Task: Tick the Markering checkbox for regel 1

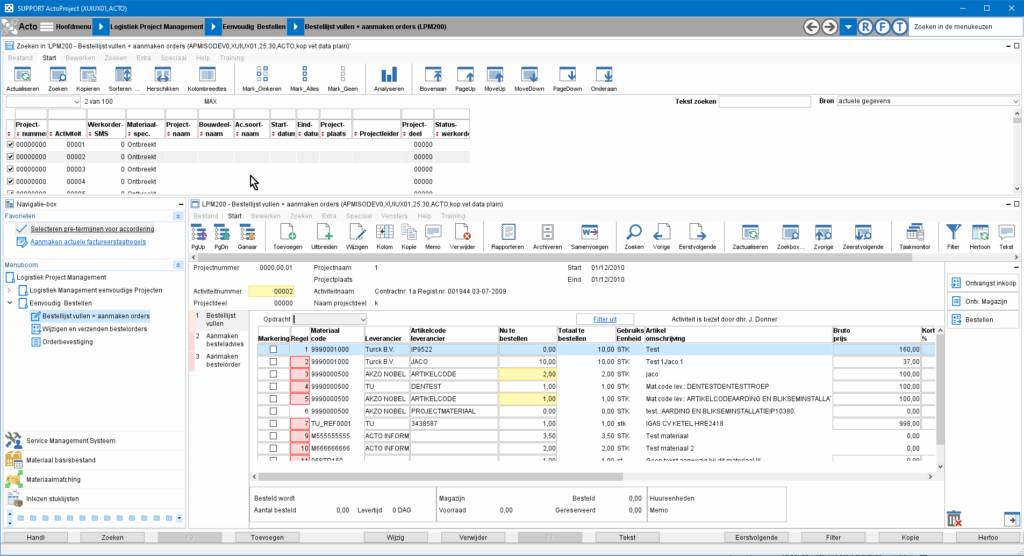Action: click(273, 349)
